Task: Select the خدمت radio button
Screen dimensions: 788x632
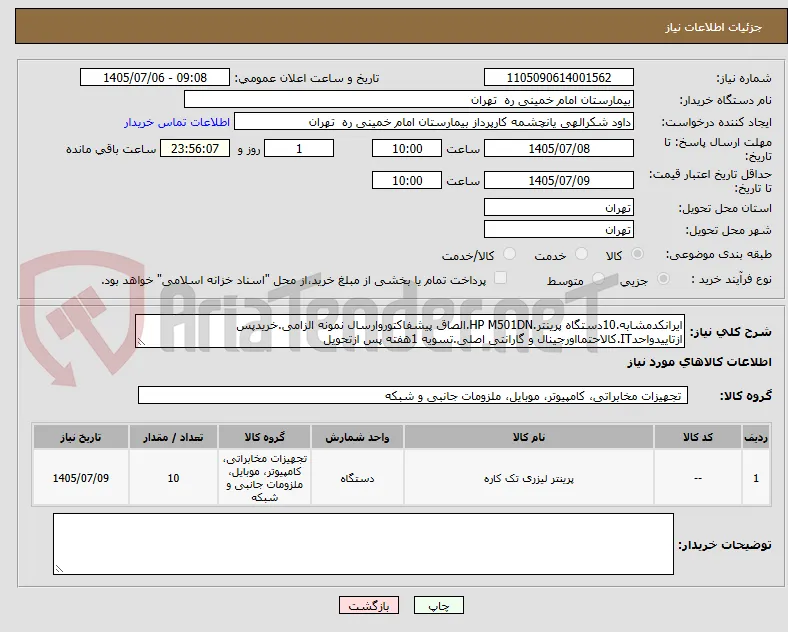Action: (x=581, y=254)
